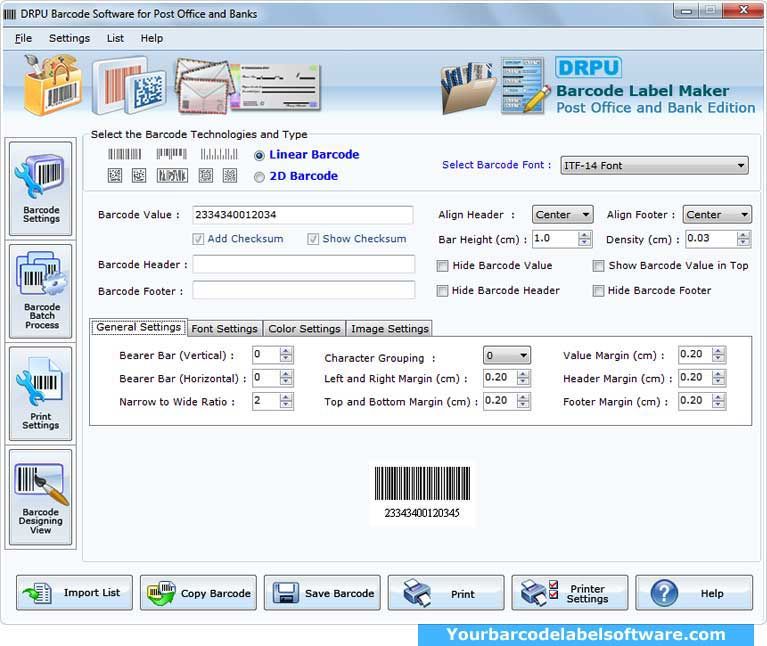Viewport: 767px width, 646px height.
Task: Click the barcode and QR label banner icon
Action: tap(130, 86)
